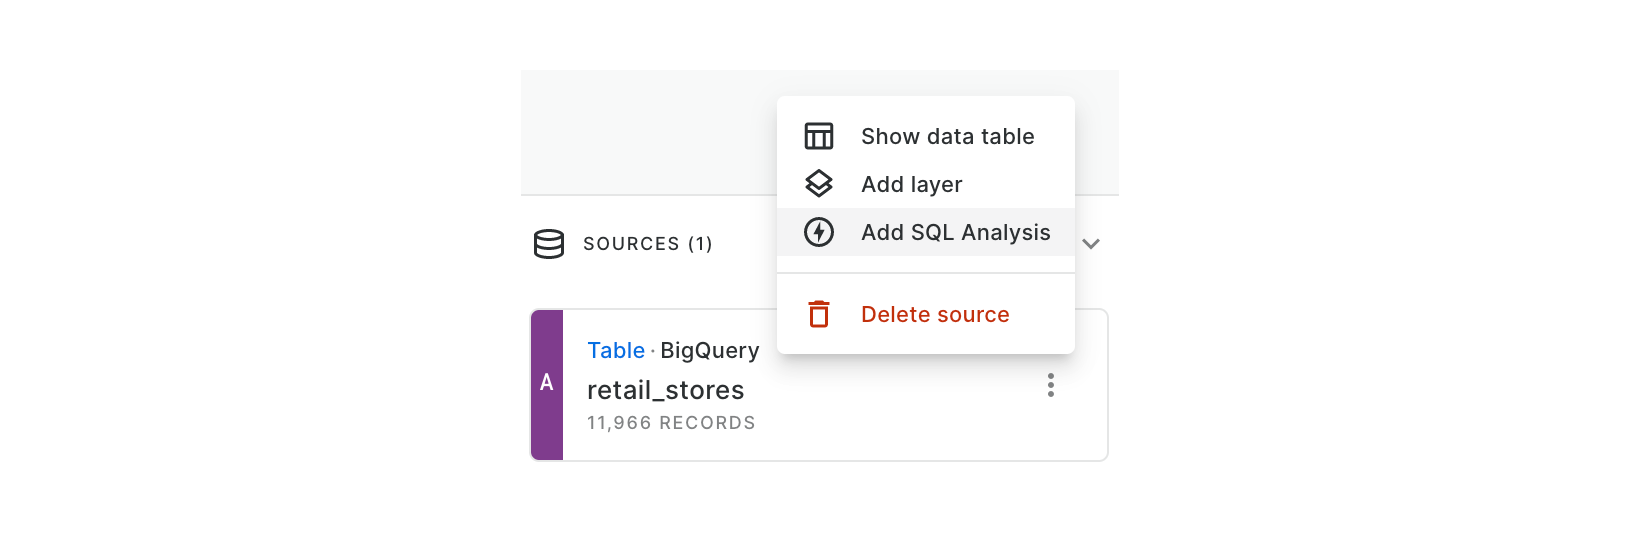
Task: Click the Add layer stack icon
Action: [819, 184]
